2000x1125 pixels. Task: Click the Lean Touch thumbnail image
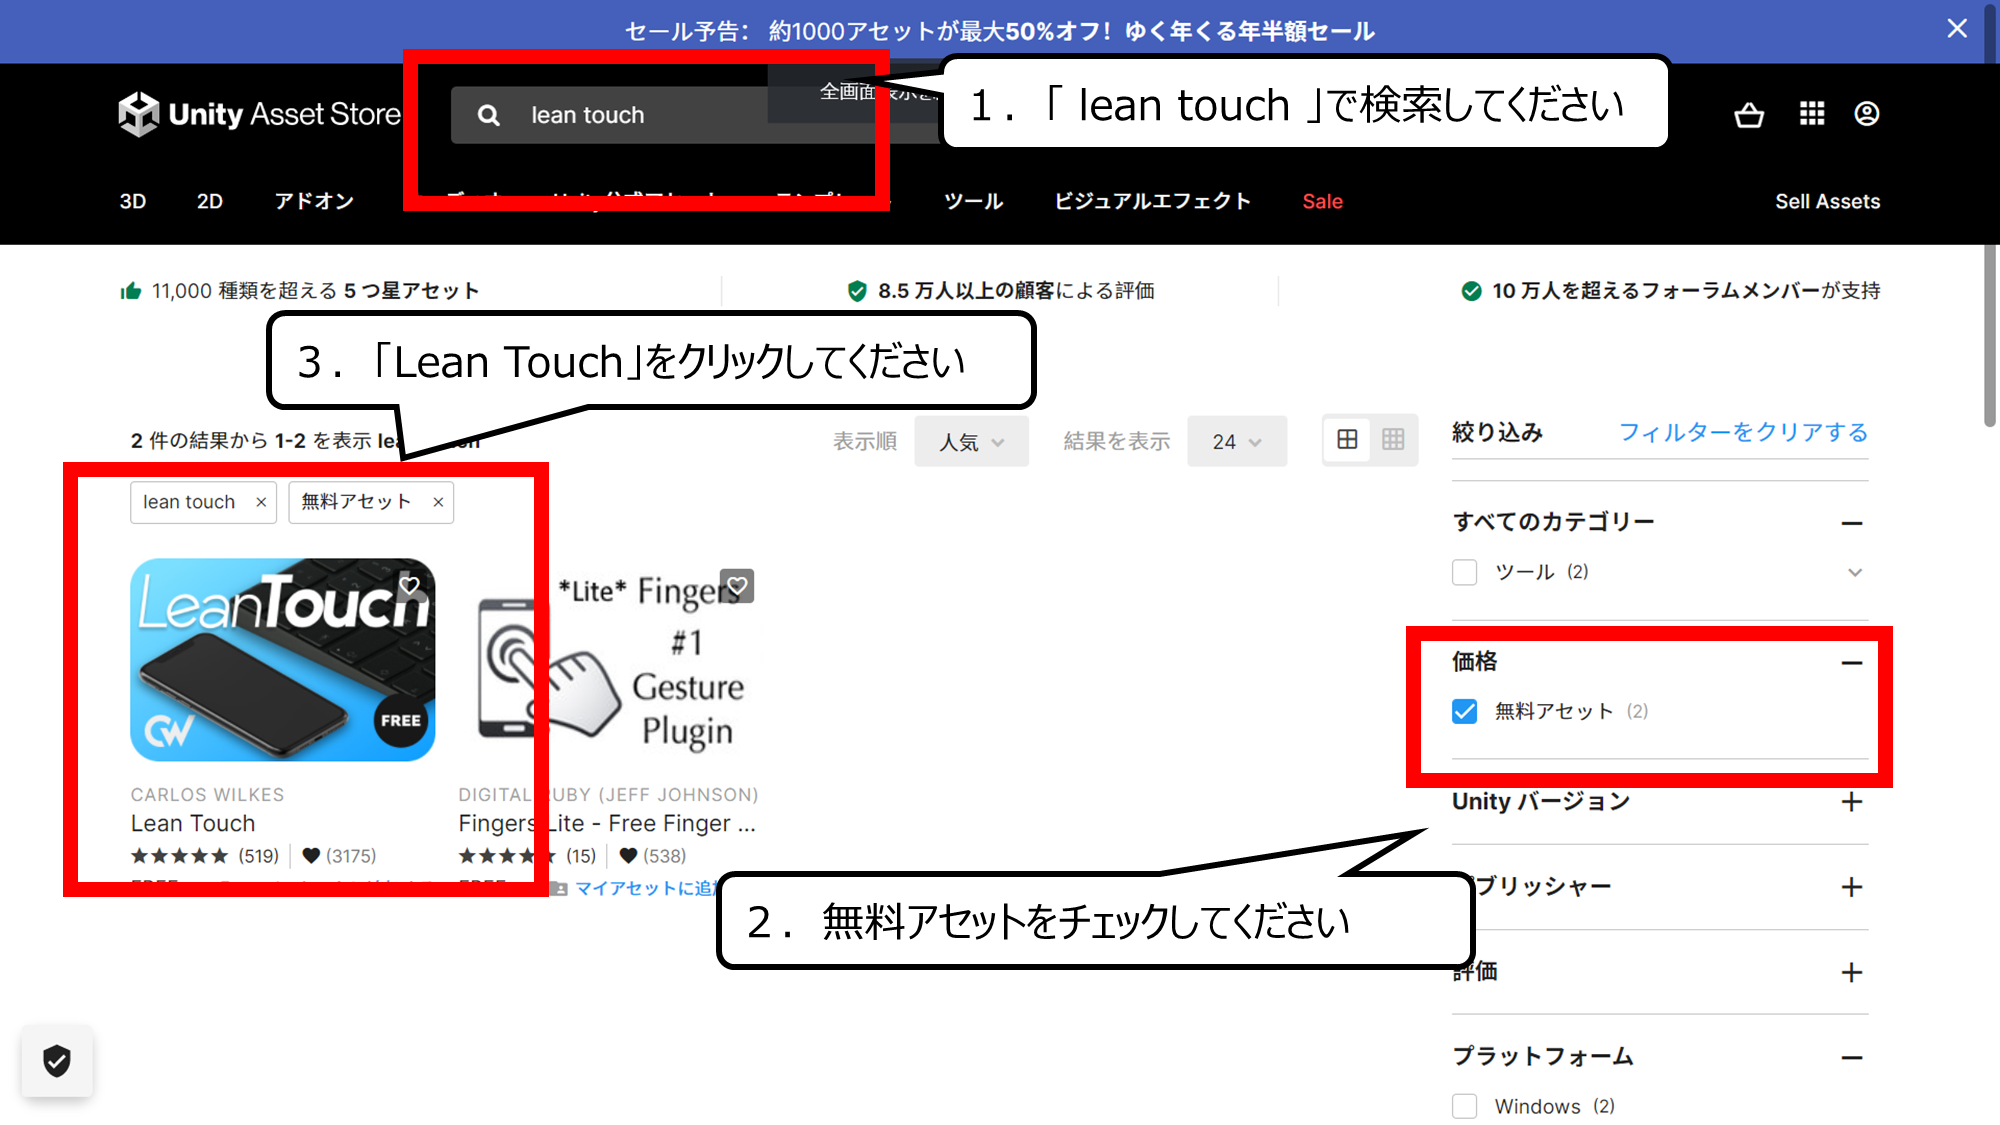pyautogui.click(x=282, y=660)
